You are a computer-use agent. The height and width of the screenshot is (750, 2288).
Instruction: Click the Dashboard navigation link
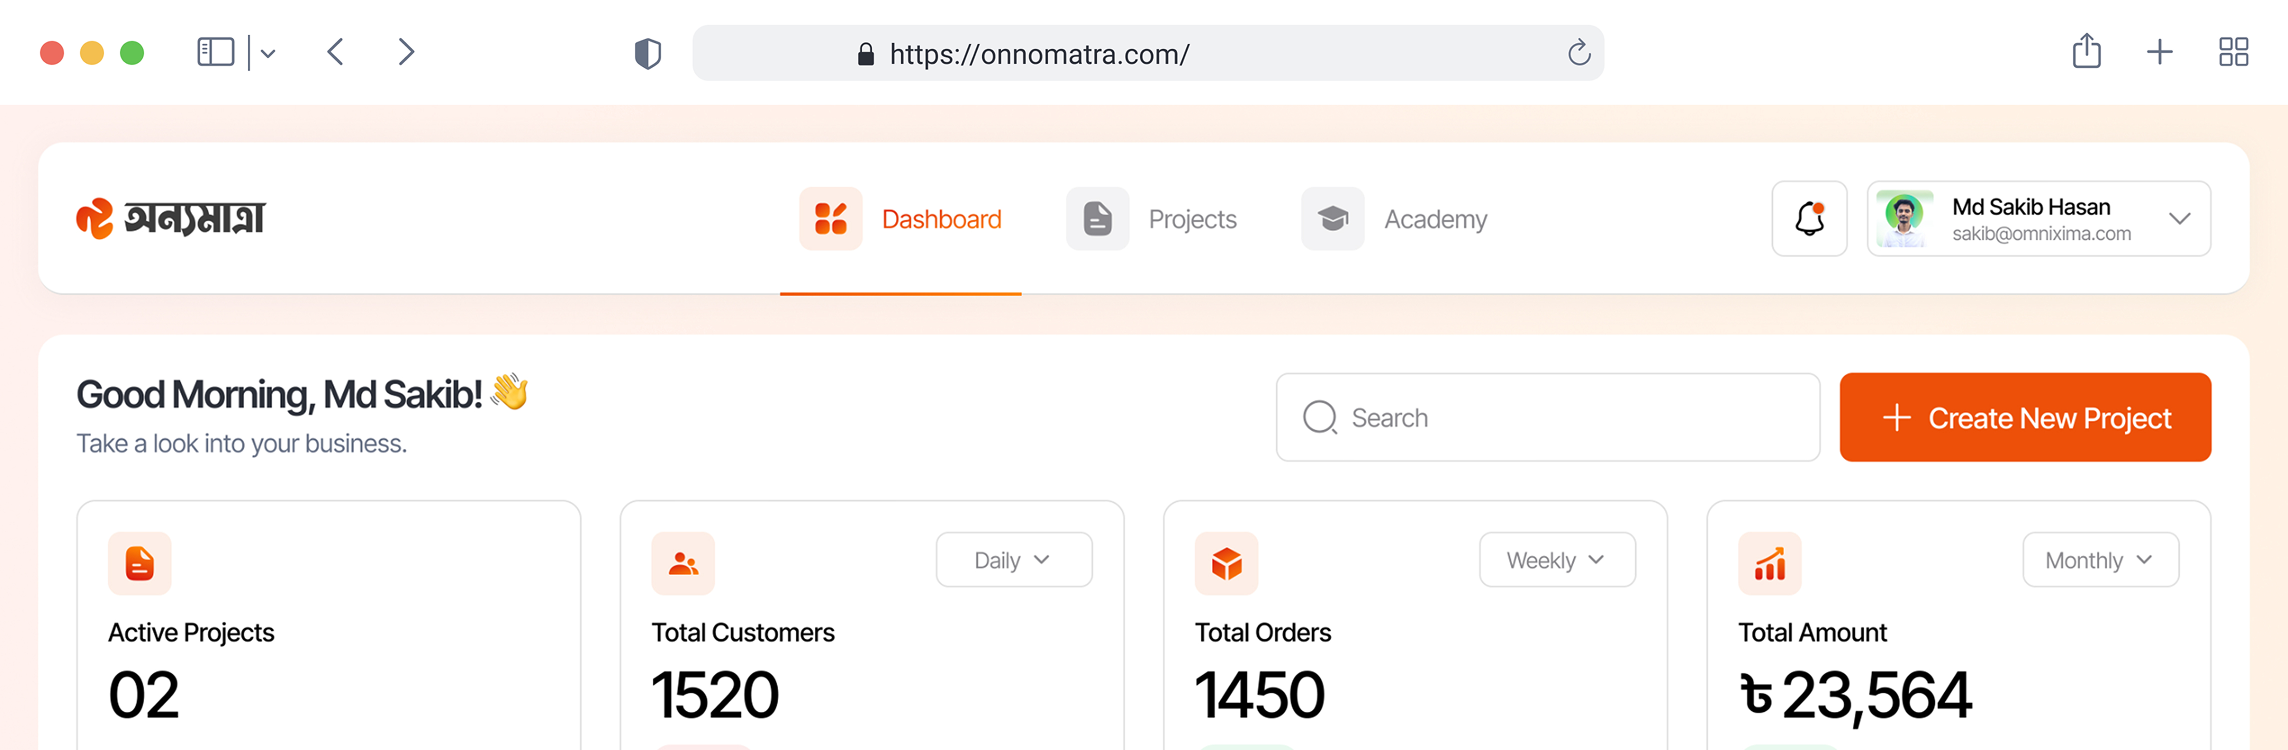pyautogui.click(x=941, y=218)
